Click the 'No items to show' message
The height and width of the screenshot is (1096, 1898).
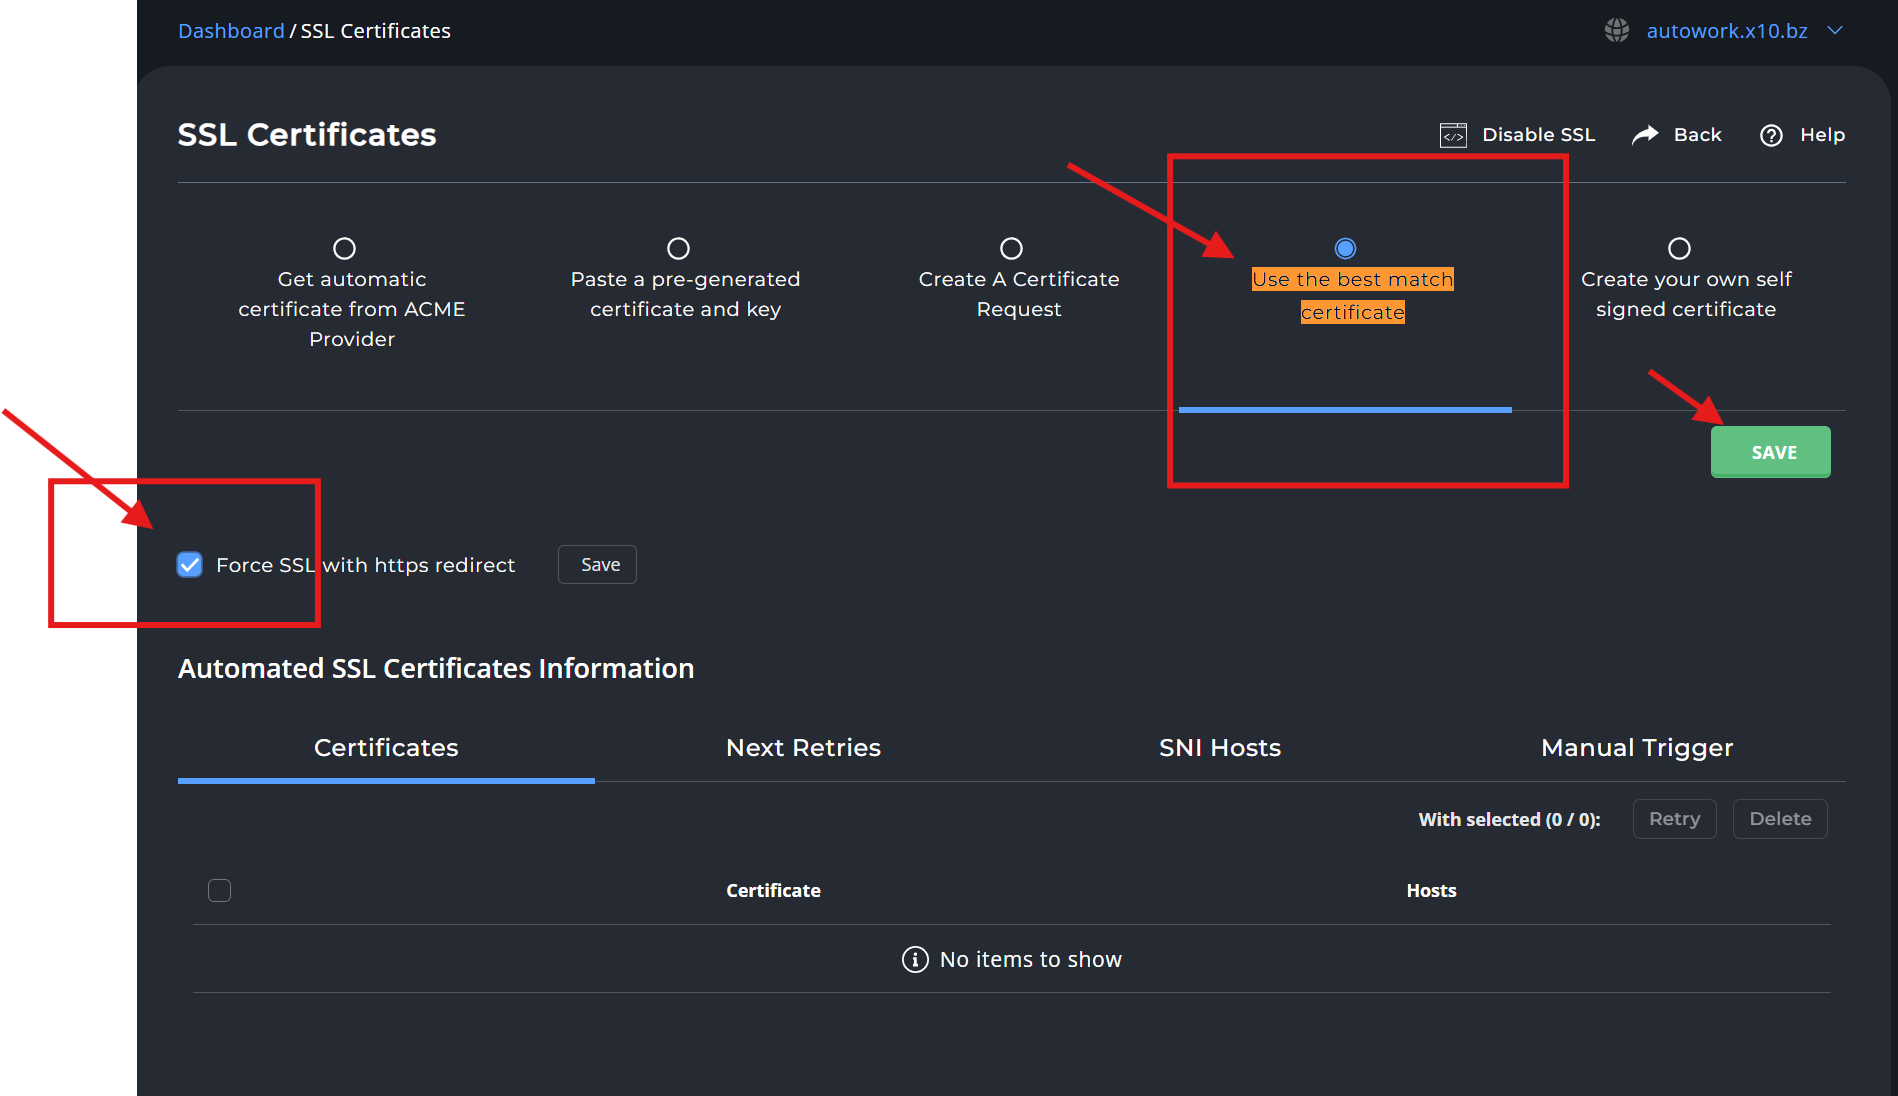1031,960
